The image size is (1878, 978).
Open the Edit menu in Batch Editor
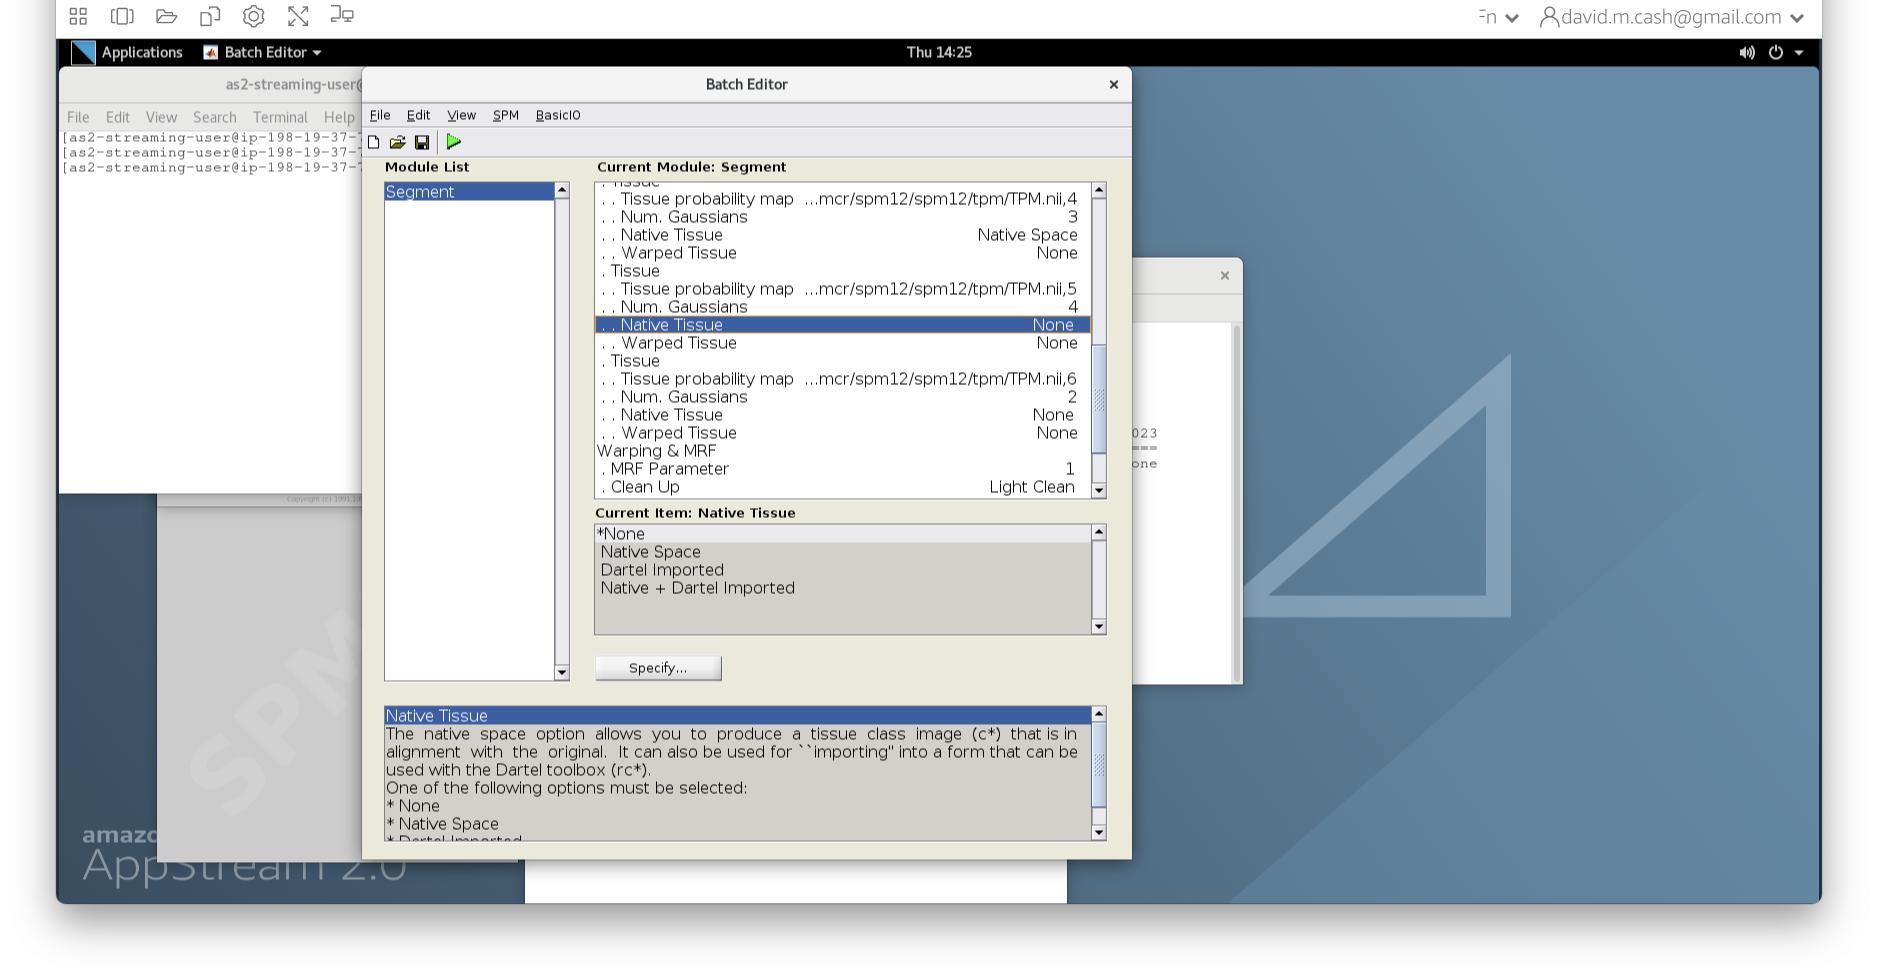(418, 115)
